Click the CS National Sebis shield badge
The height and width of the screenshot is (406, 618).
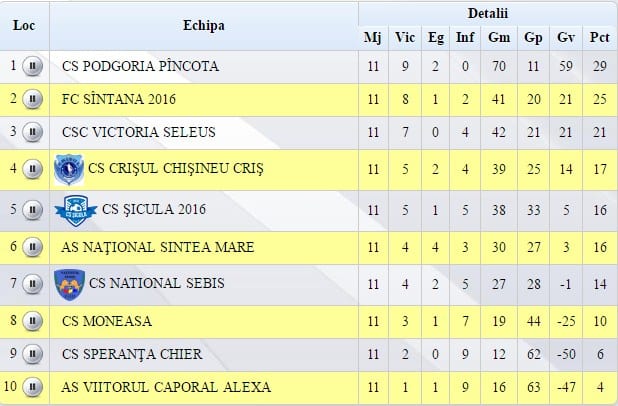[68, 283]
